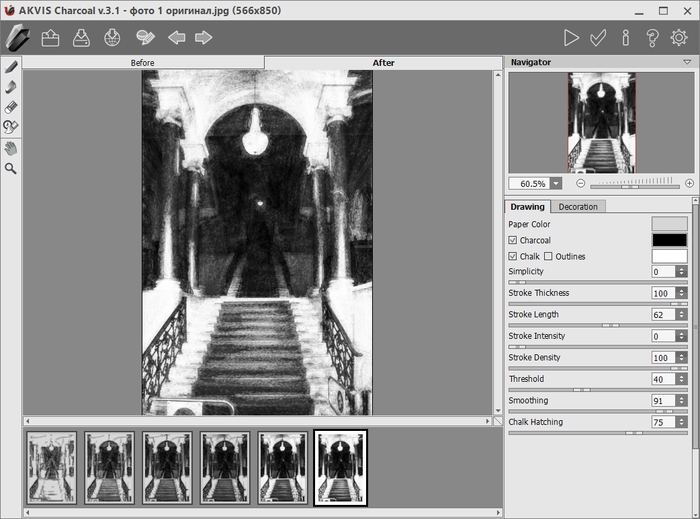Click the Chalk Hatching value stepper arrows

pos(681,422)
